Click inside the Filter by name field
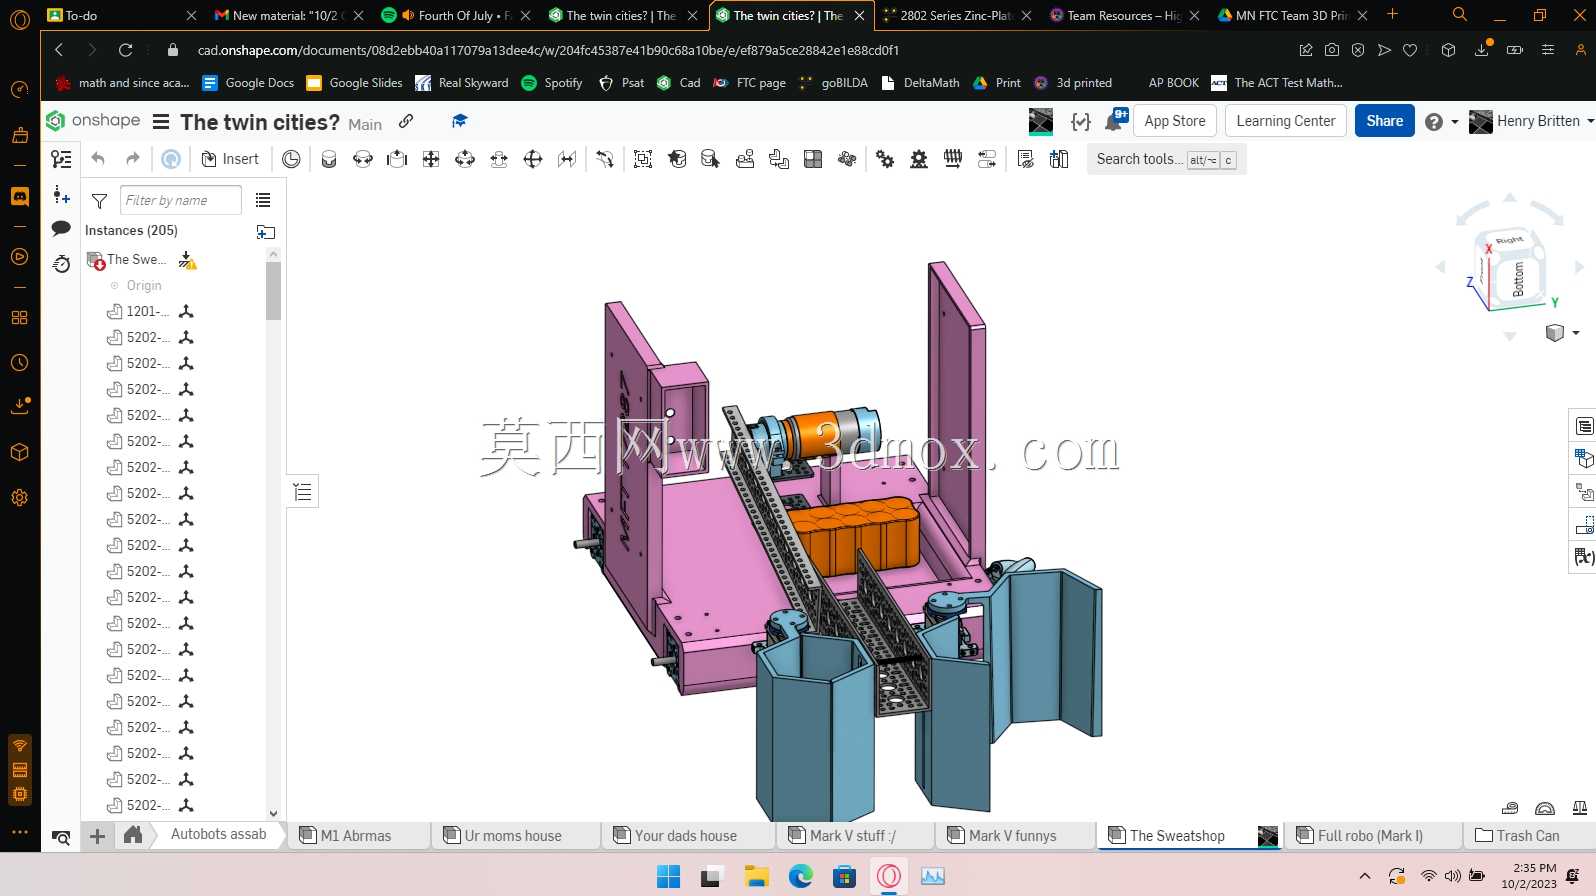The height and width of the screenshot is (896, 1596). click(x=181, y=200)
